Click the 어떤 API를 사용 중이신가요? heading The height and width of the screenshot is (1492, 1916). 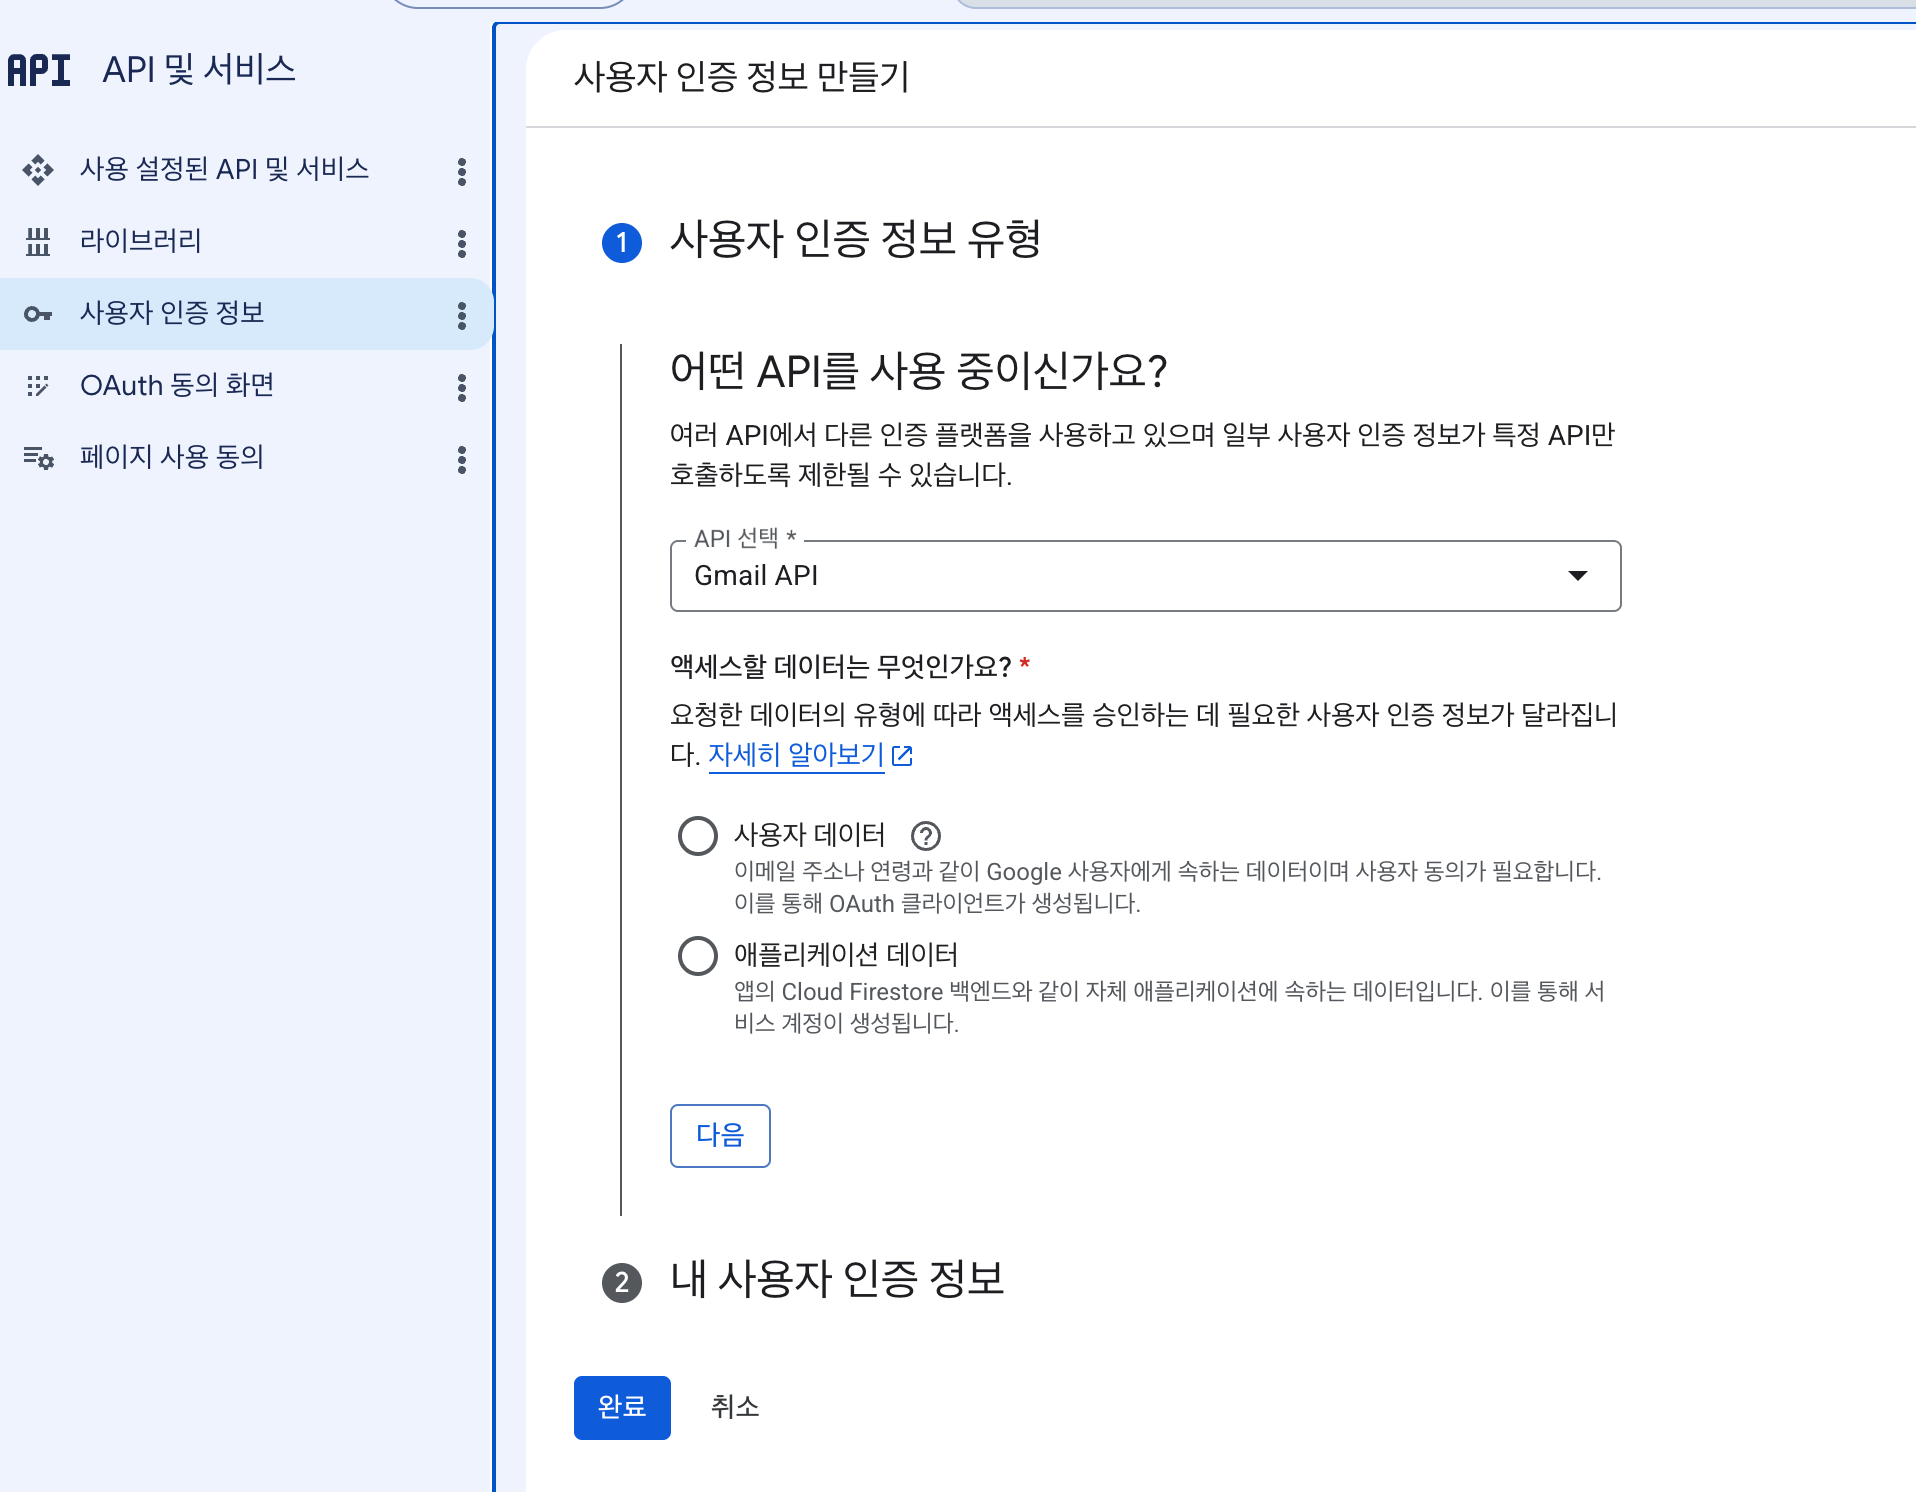(x=919, y=372)
